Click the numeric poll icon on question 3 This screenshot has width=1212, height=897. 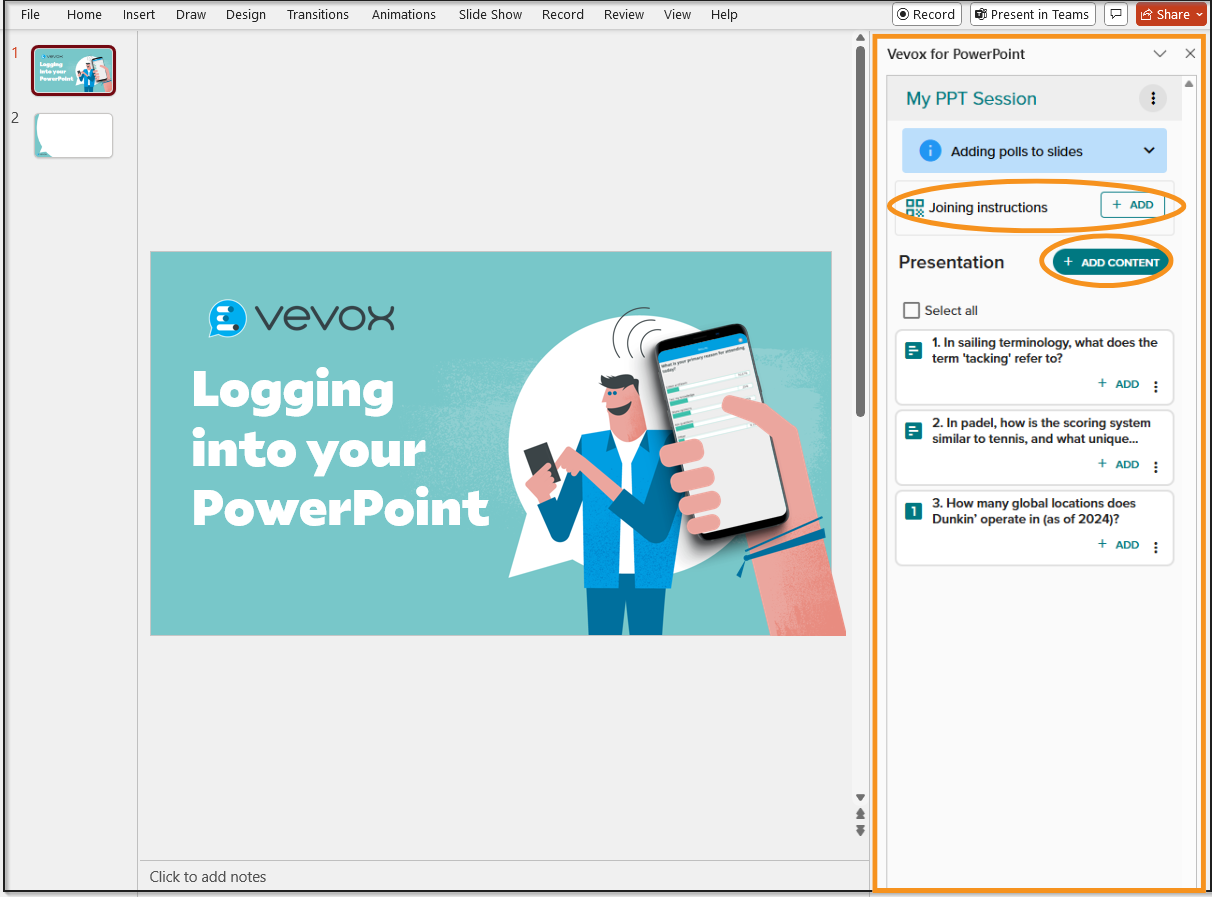click(913, 512)
